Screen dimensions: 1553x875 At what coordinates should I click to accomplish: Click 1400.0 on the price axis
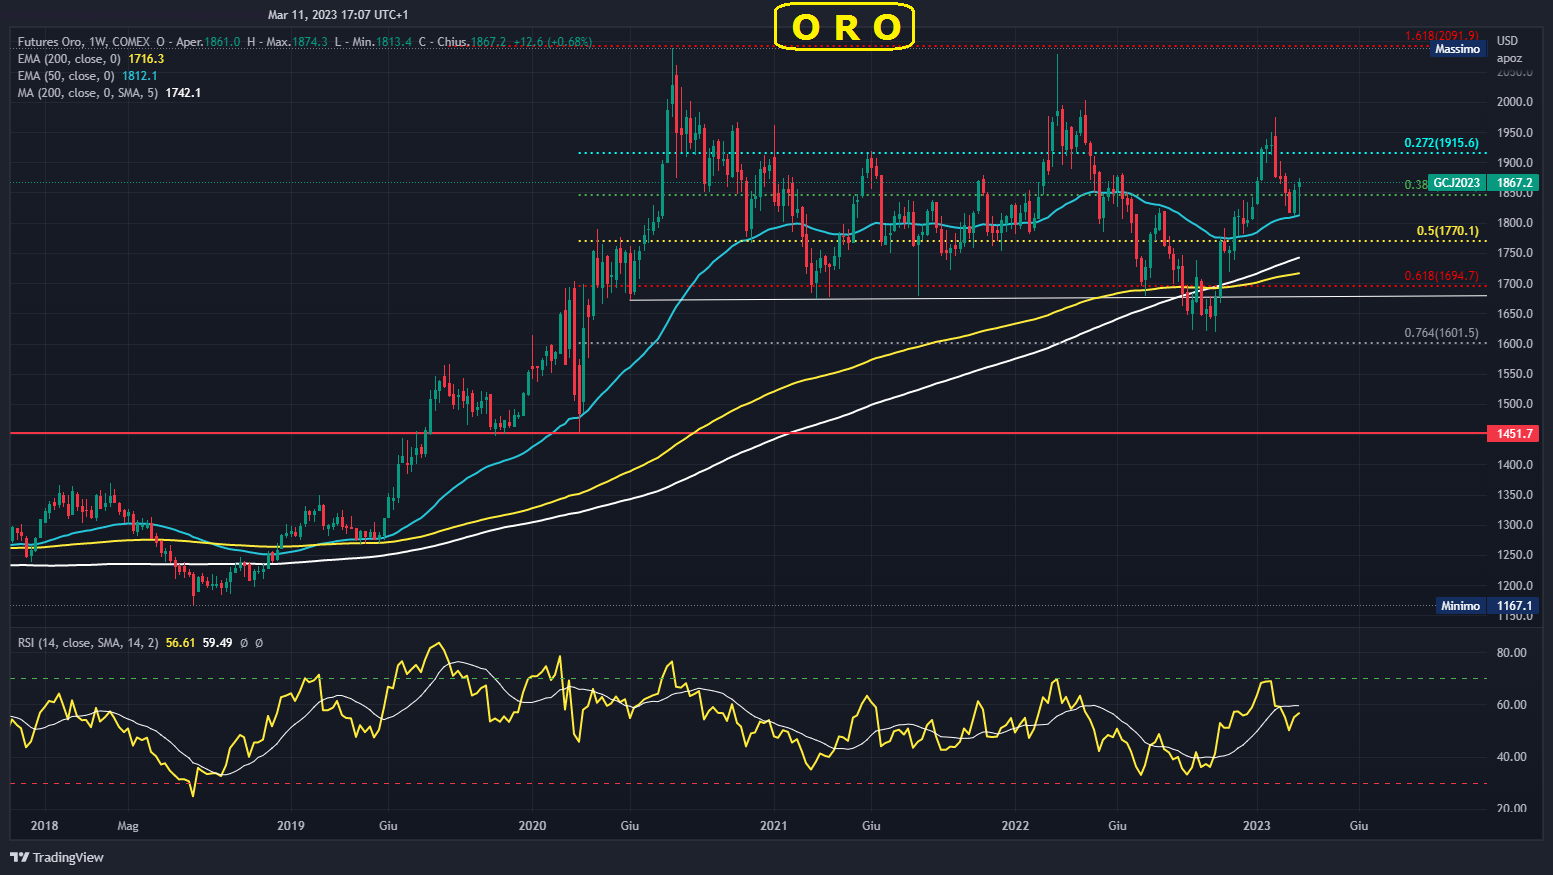click(x=1514, y=465)
